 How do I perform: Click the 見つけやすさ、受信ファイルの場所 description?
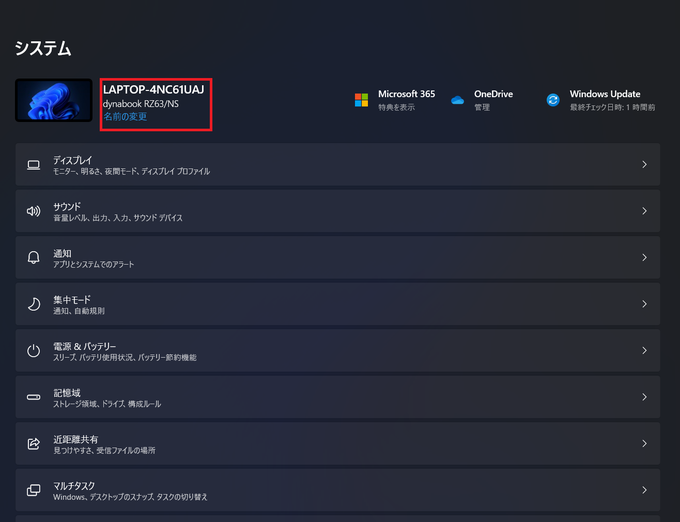(x=104, y=450)
